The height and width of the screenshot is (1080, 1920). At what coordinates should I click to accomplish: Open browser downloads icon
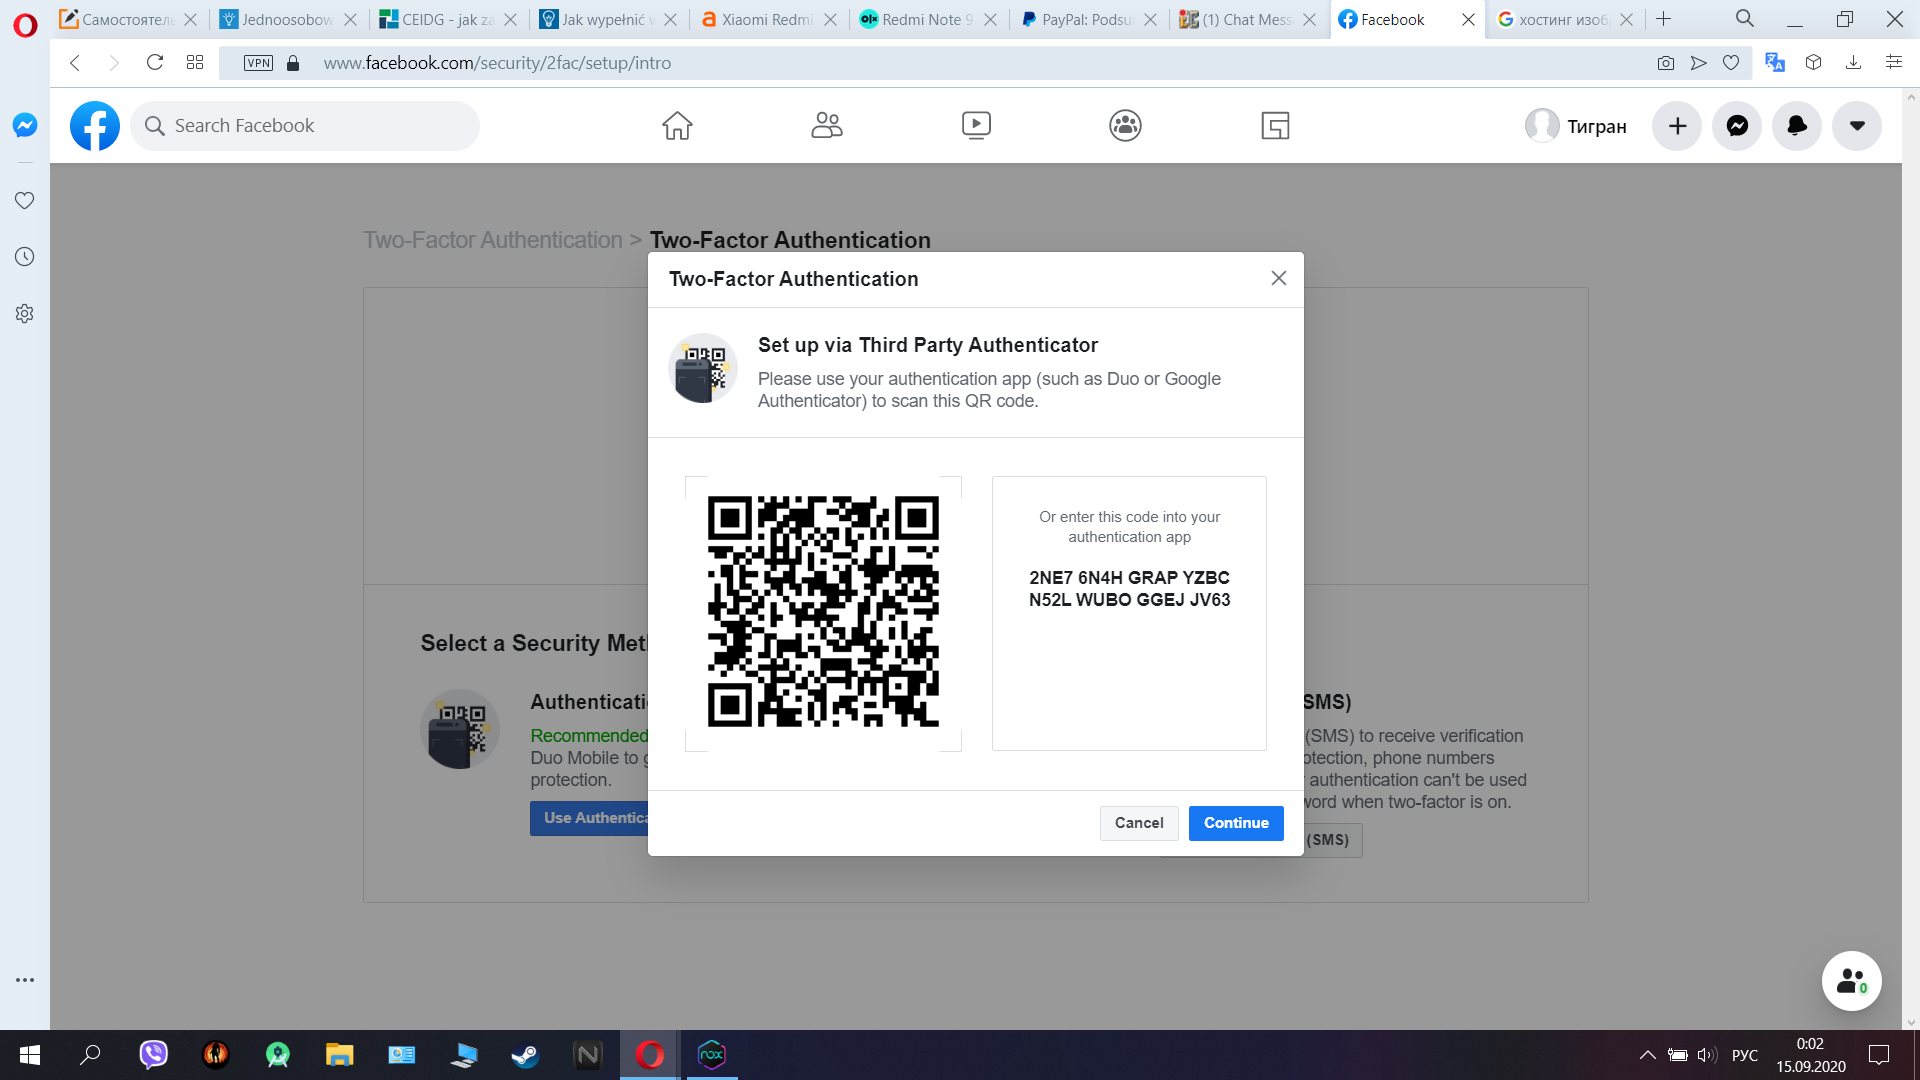1853,63
